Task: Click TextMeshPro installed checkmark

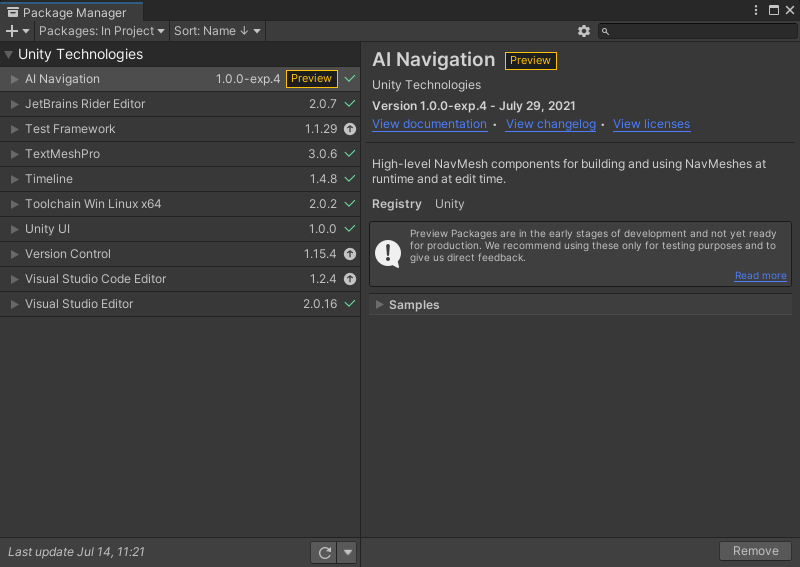Action: coord(350,154)
